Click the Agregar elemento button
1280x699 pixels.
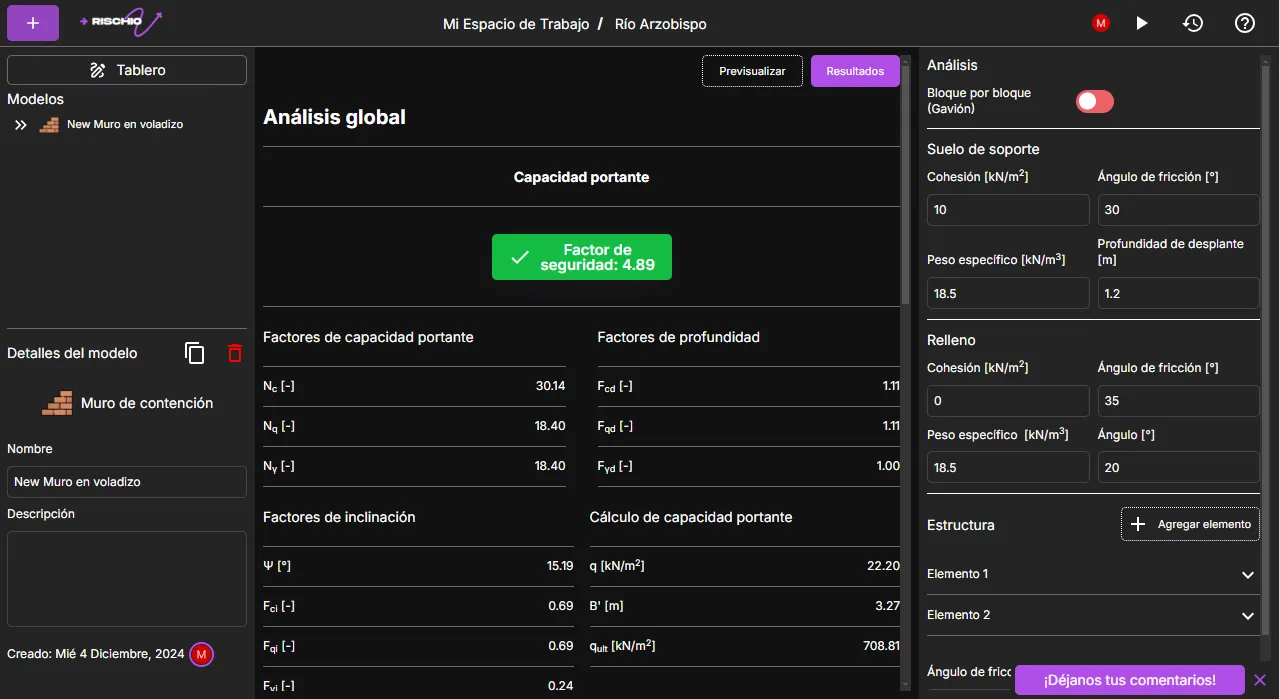click(x=1190, y=524)
